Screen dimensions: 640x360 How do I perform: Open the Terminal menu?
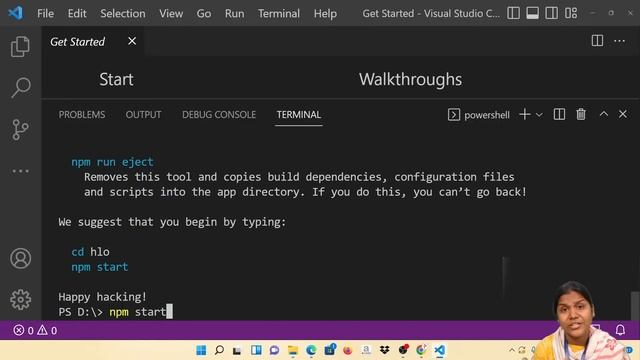[279, 13]
